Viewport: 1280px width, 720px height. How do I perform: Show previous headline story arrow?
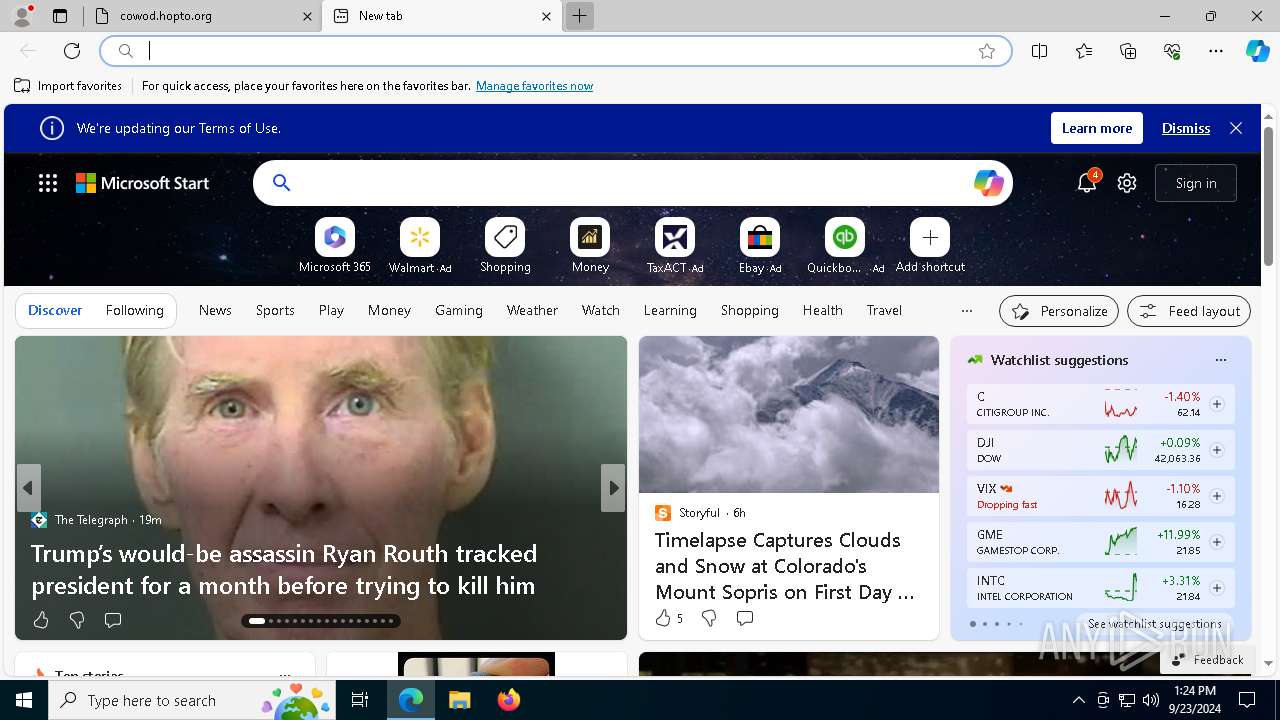(29, 488)
